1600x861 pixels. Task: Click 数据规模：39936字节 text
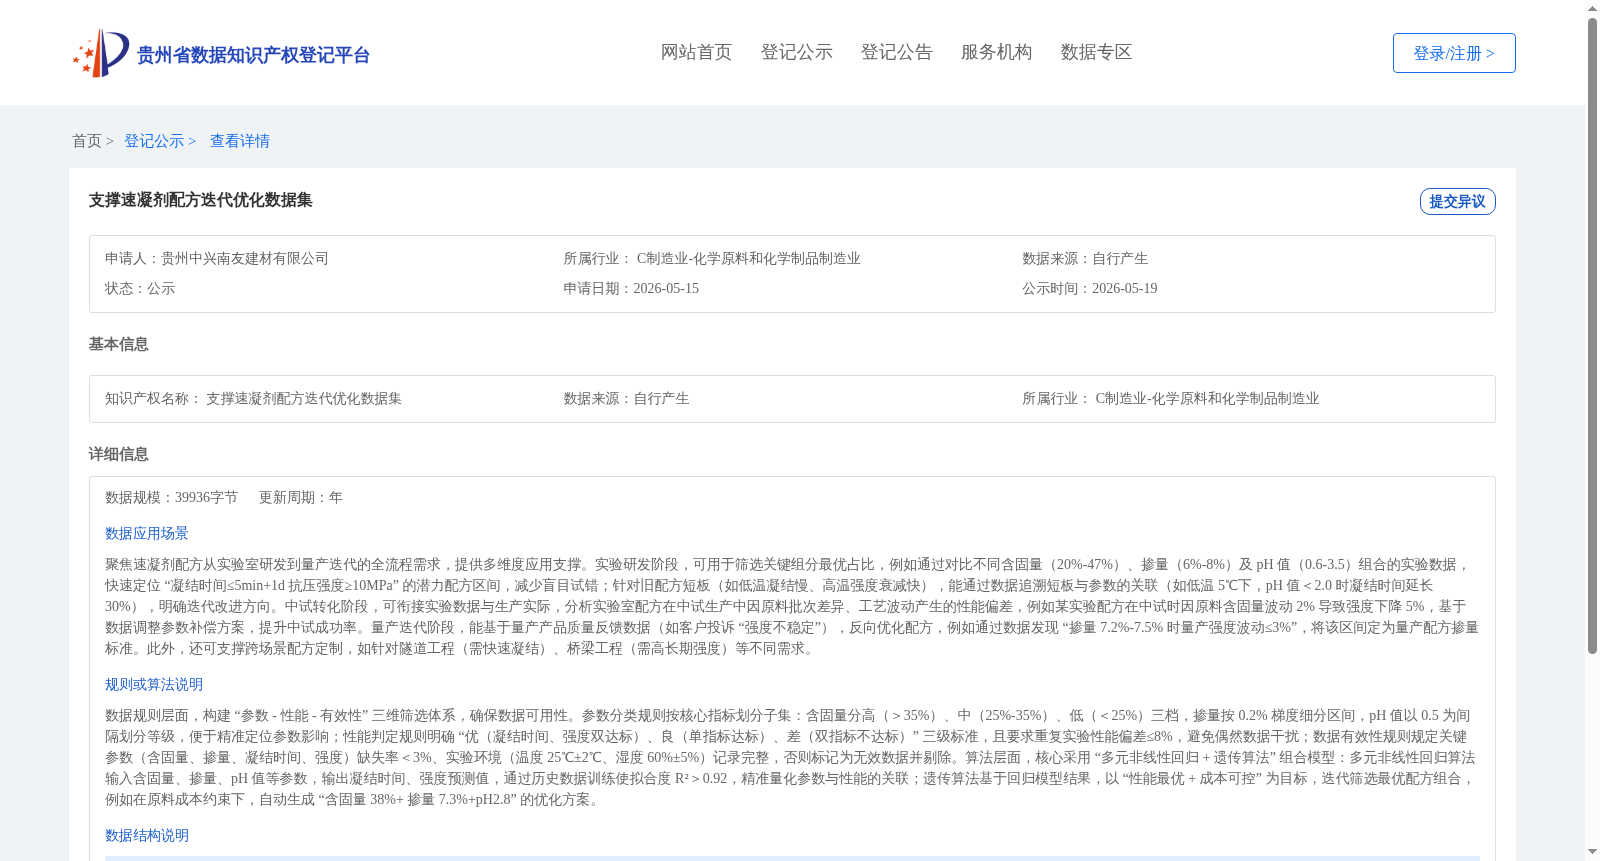tap(171, 497)
